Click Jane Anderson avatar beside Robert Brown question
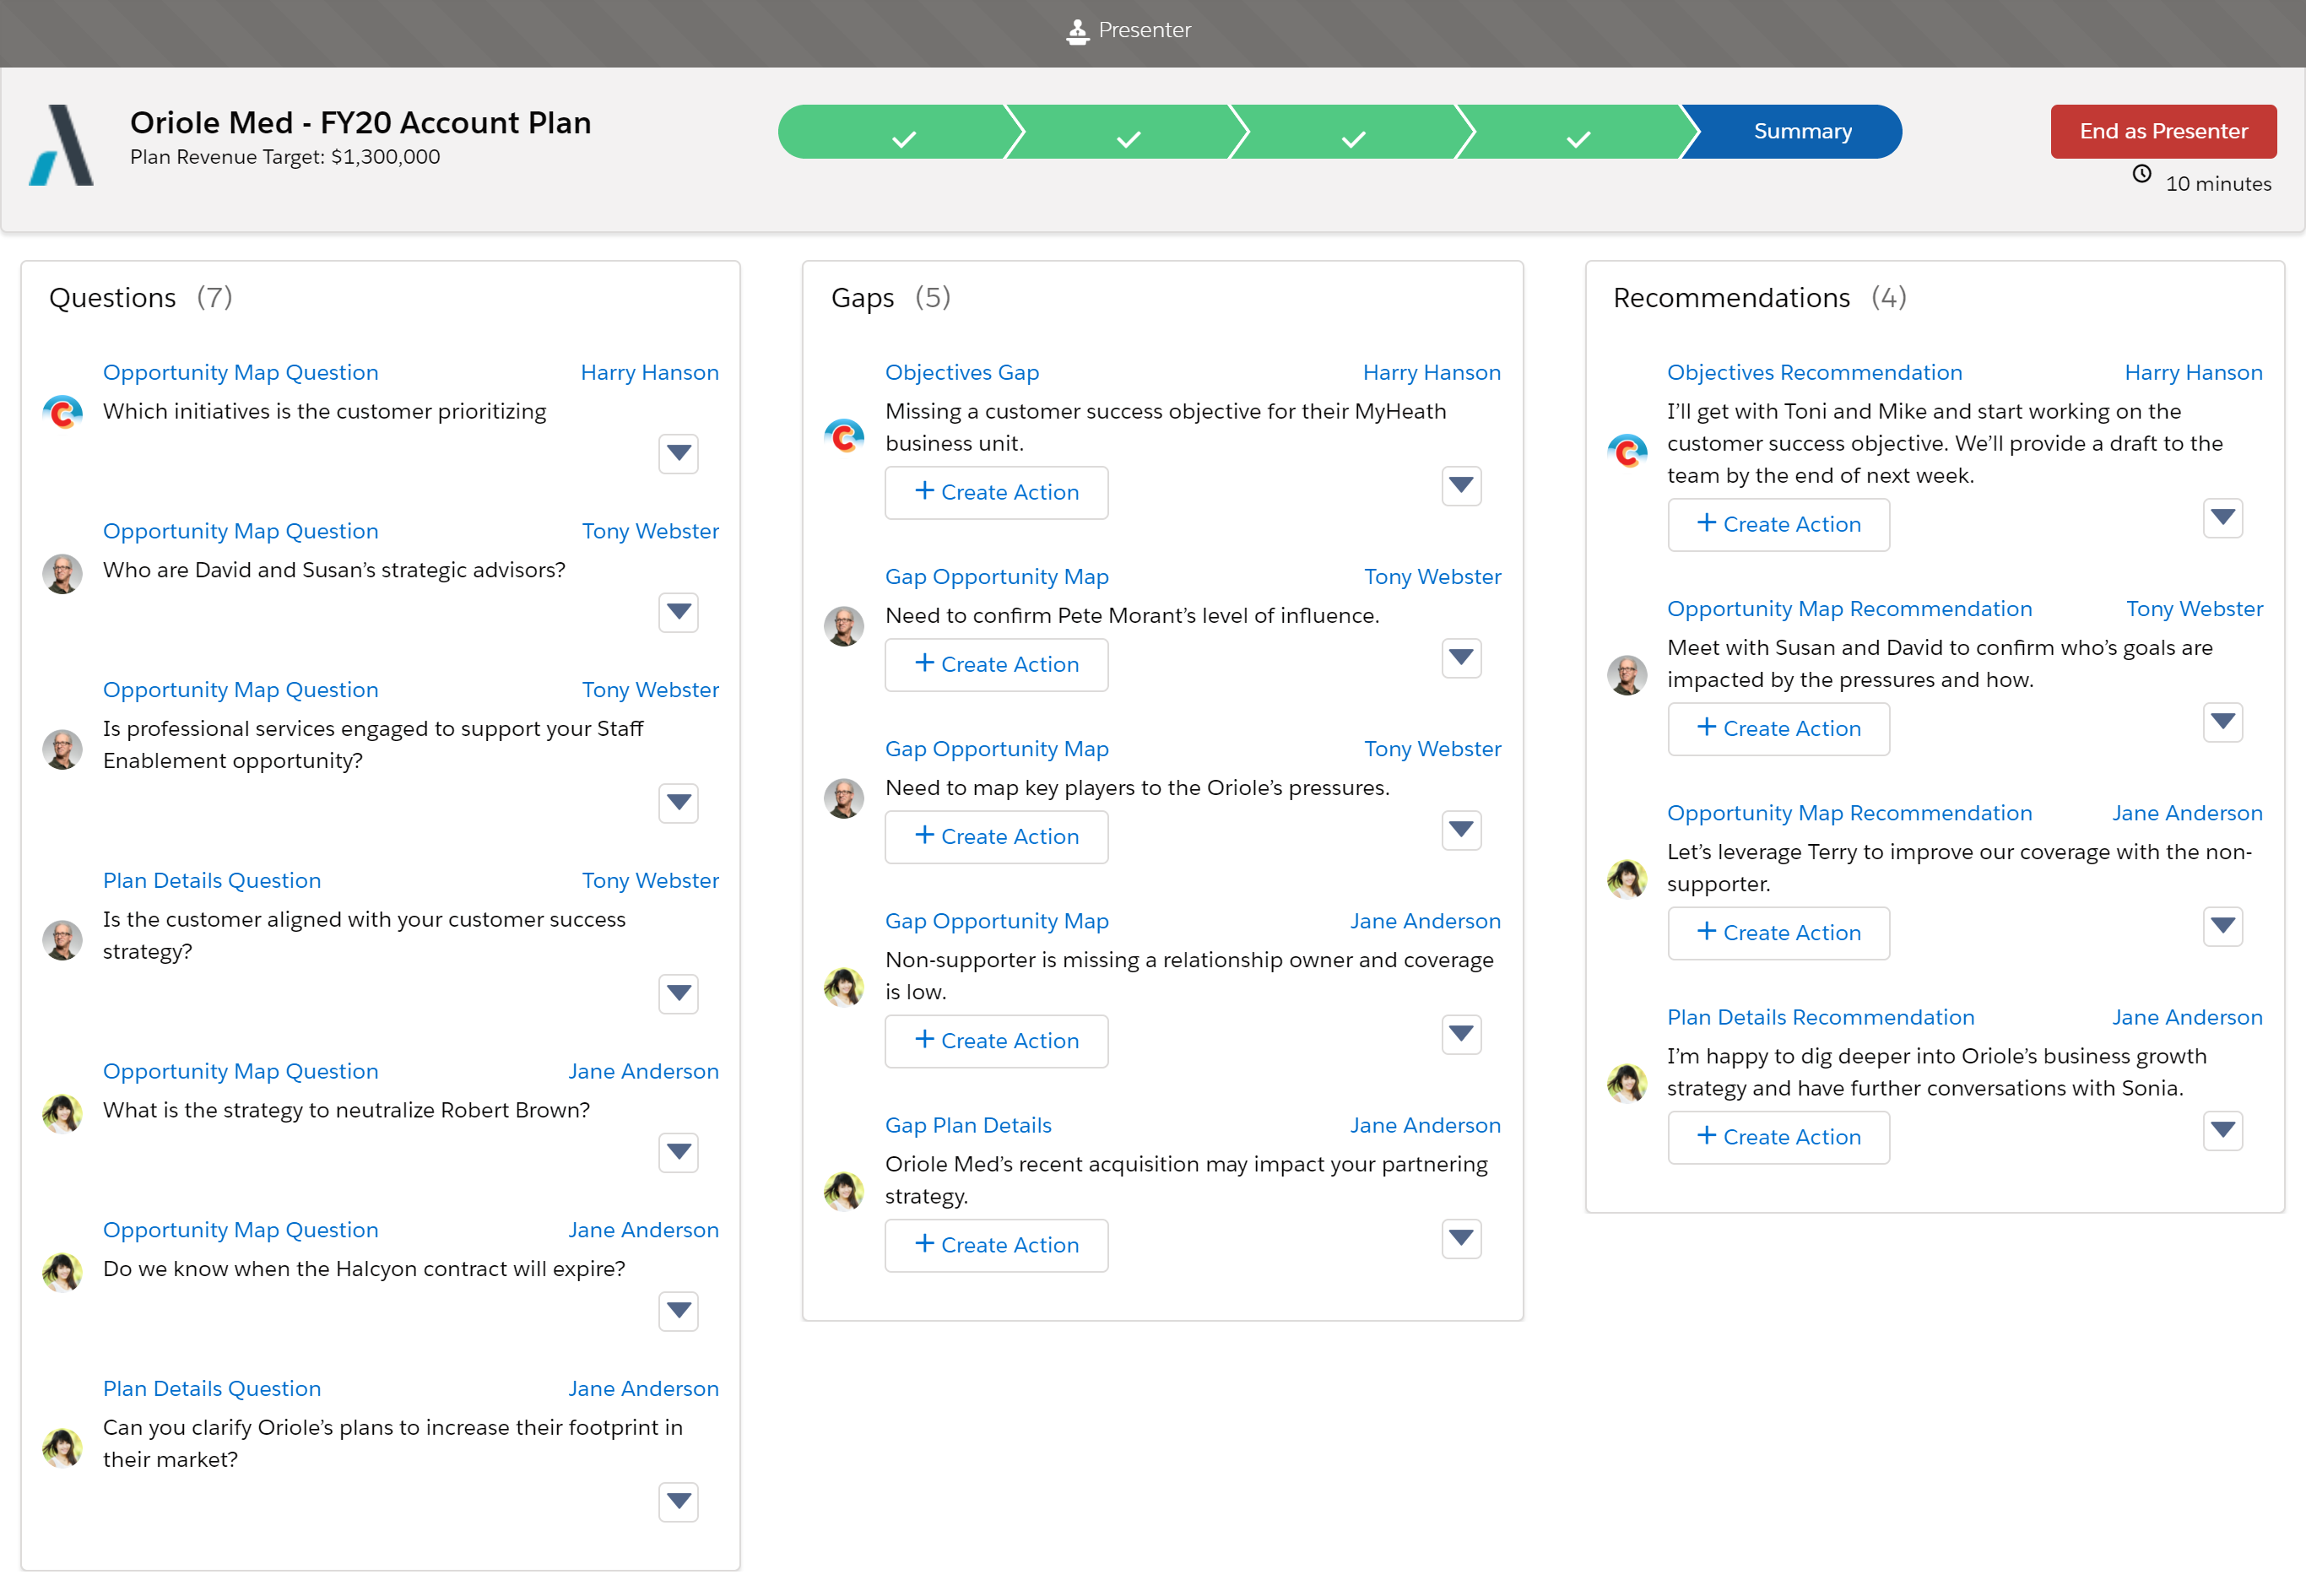Viewport: 2306px width, 1596px height. point(62,1114)
